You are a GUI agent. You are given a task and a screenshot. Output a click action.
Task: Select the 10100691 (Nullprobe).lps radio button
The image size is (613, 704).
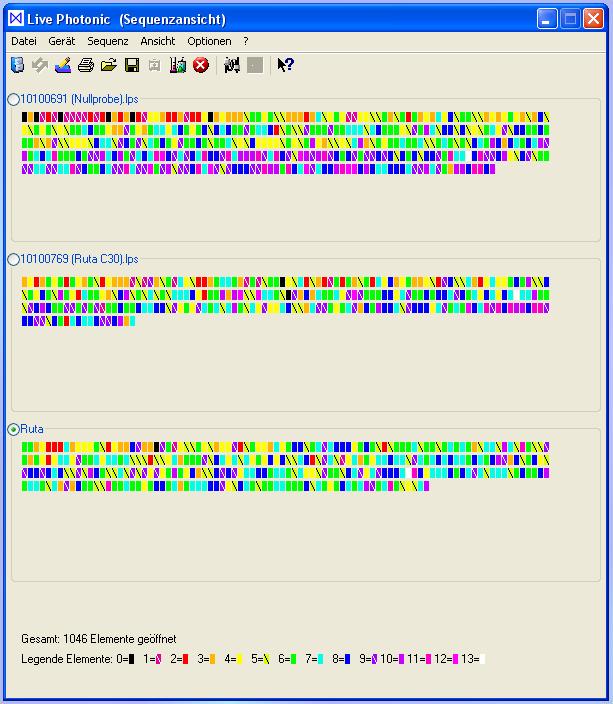point(14,99)
